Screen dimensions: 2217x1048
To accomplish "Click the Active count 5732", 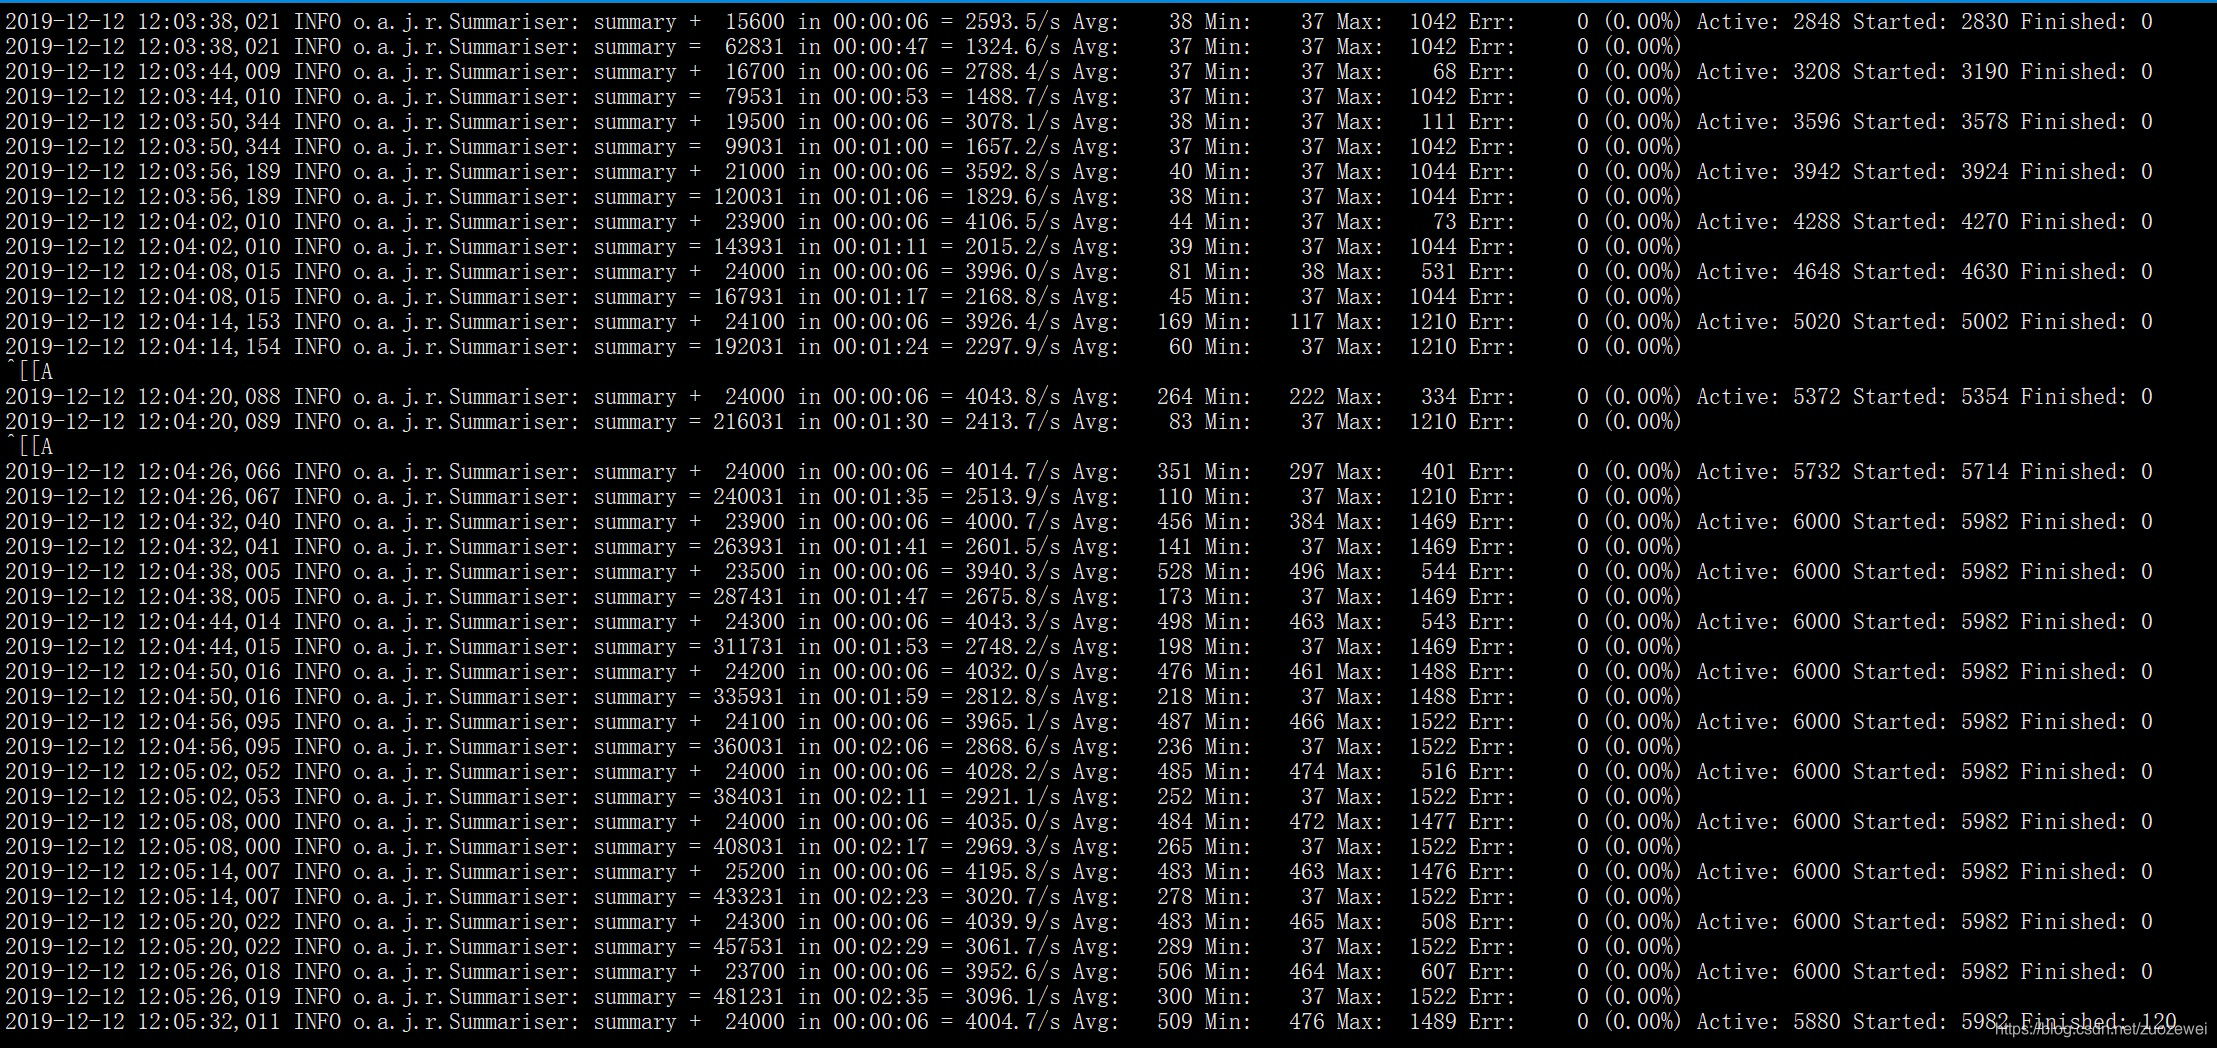I will pos(1816,472).
